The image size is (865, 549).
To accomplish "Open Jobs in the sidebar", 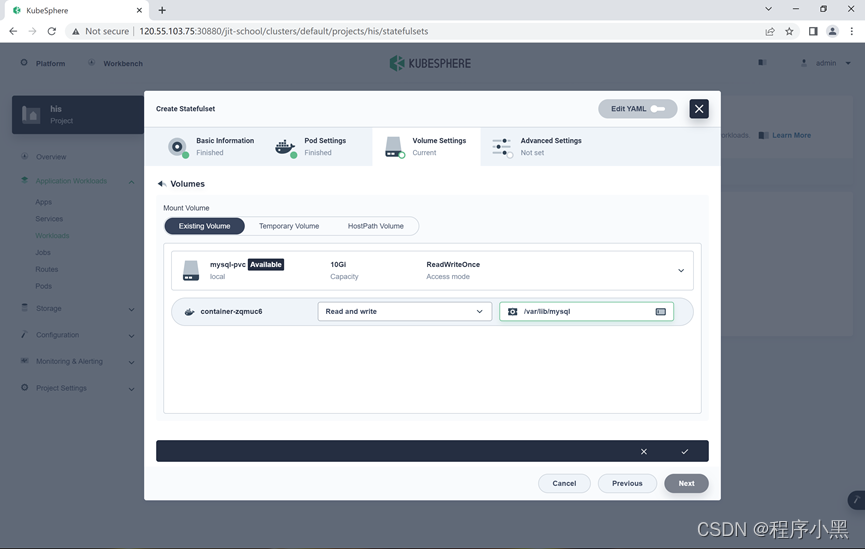I will [x=43, y=253].
